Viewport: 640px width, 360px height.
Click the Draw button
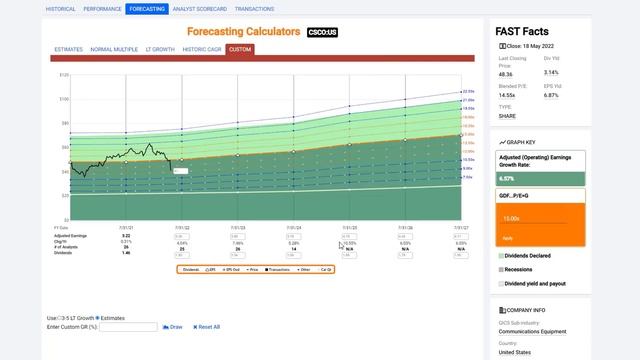tap(172, 327)
